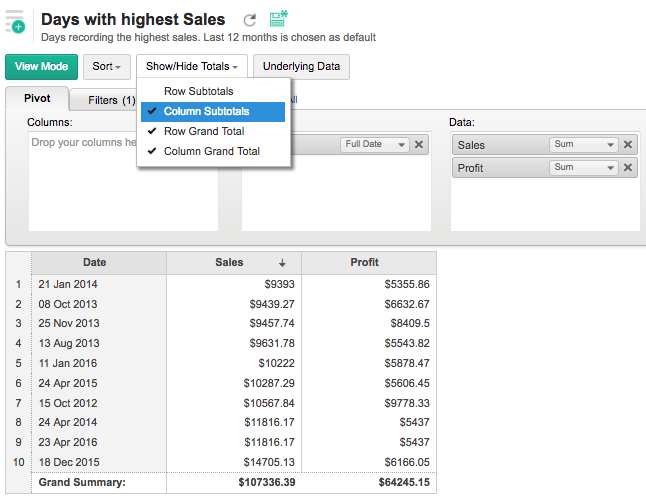646x501 pixels.
Task: Toggle Column Grand Total option
Action: pyautogui.click(x=211, y=152)
